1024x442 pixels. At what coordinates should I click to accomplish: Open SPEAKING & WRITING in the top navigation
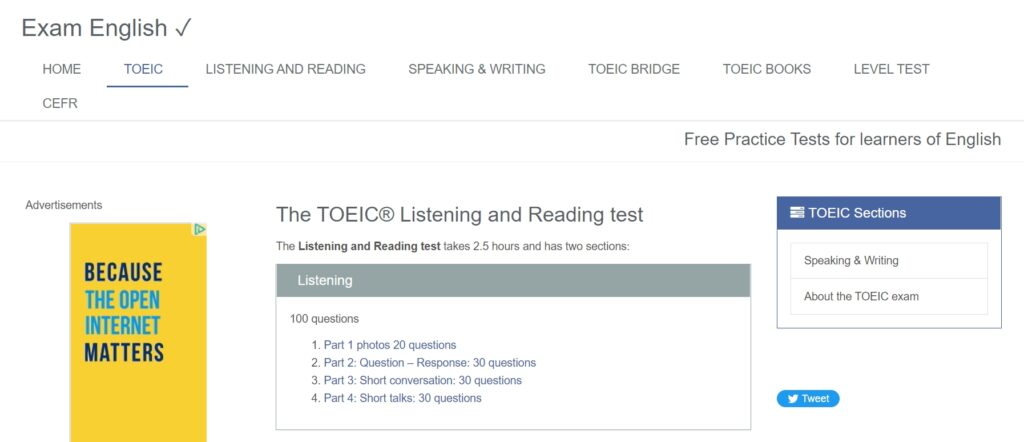pos(477,69)
